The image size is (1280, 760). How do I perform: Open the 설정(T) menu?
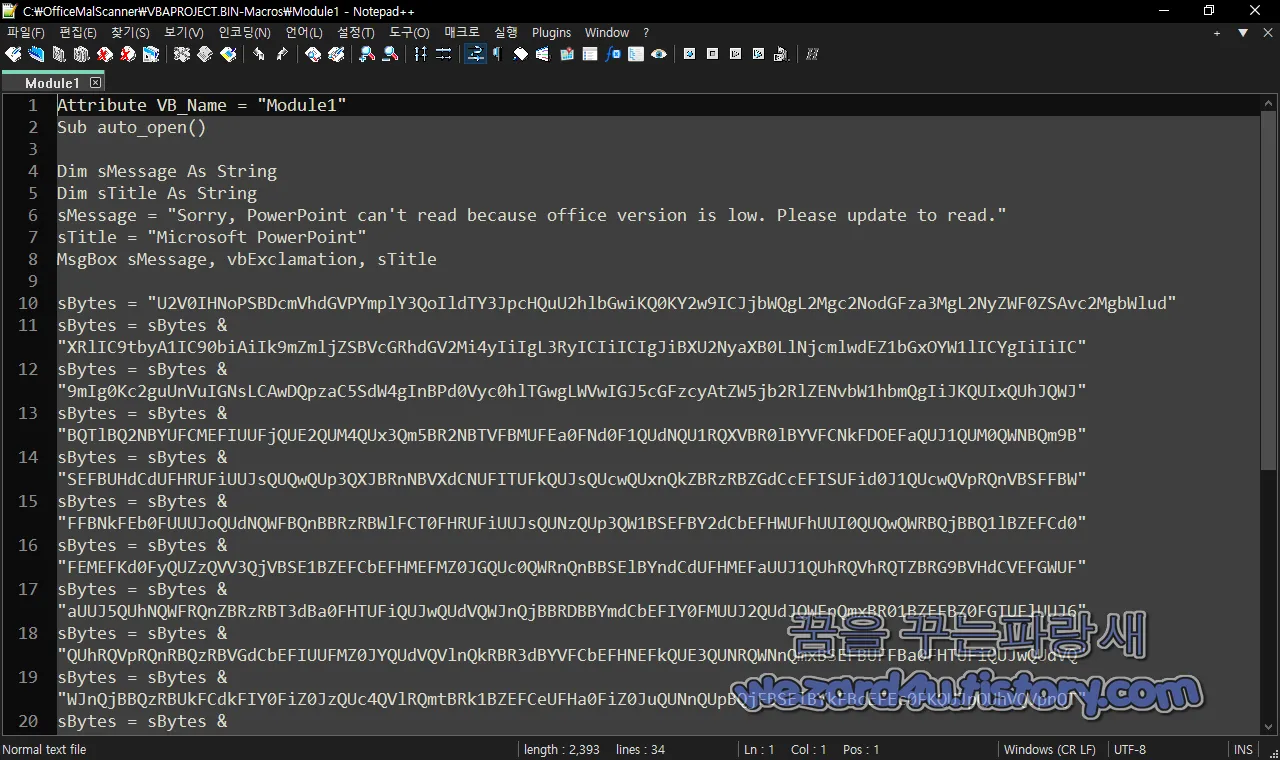pos(356,33)
